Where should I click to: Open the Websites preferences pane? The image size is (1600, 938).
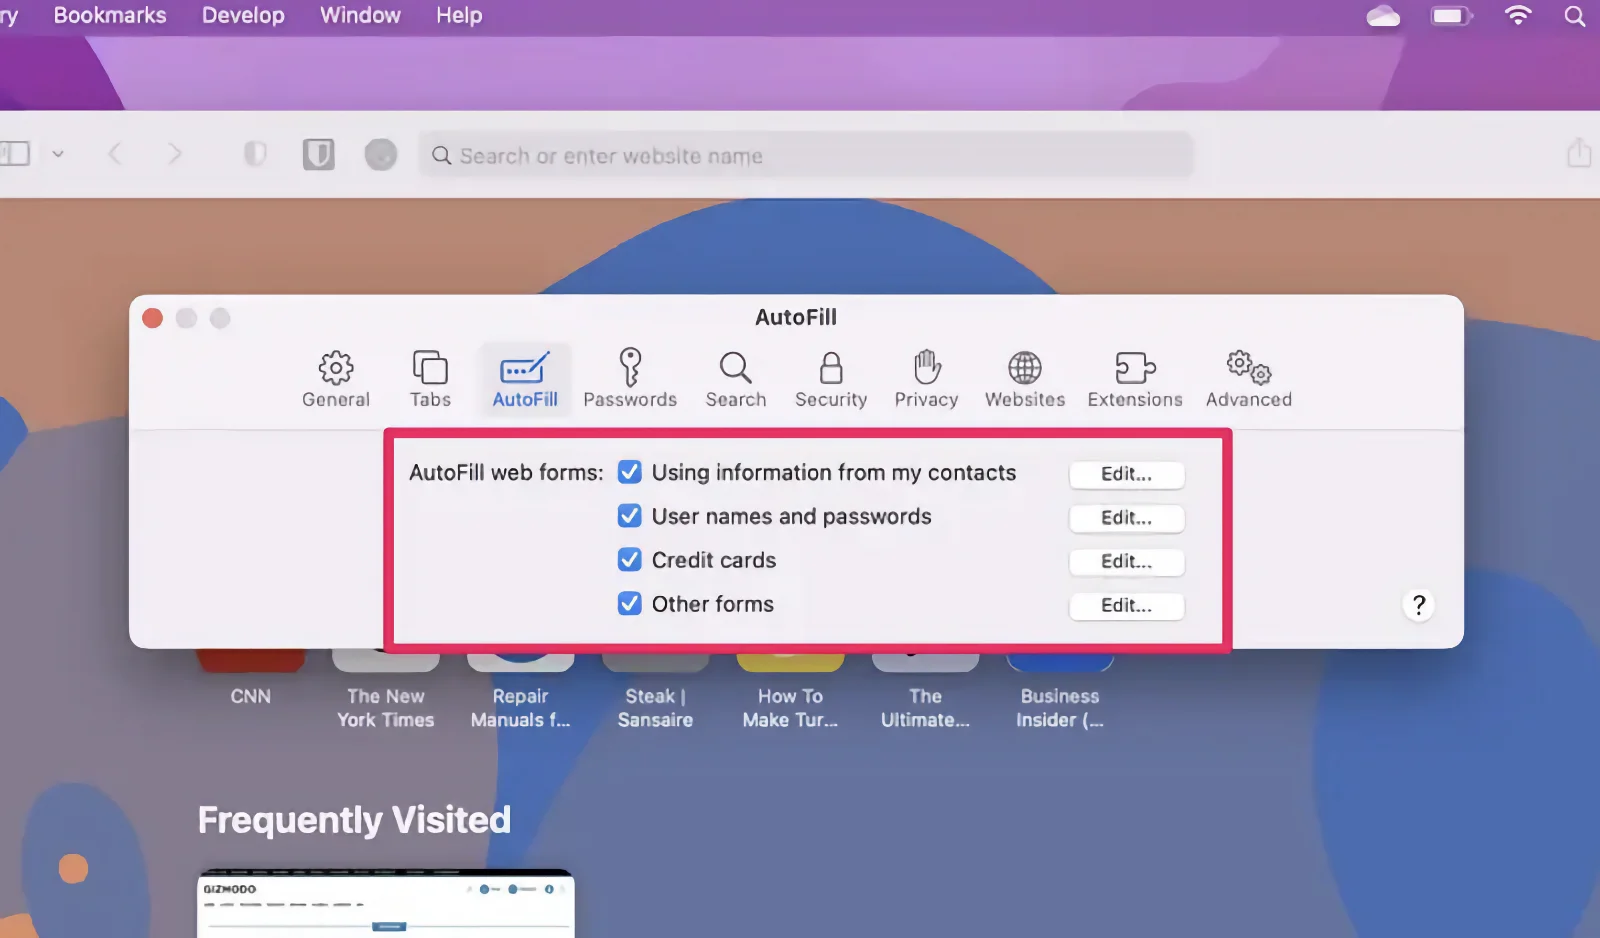[x=1025, y=380]
